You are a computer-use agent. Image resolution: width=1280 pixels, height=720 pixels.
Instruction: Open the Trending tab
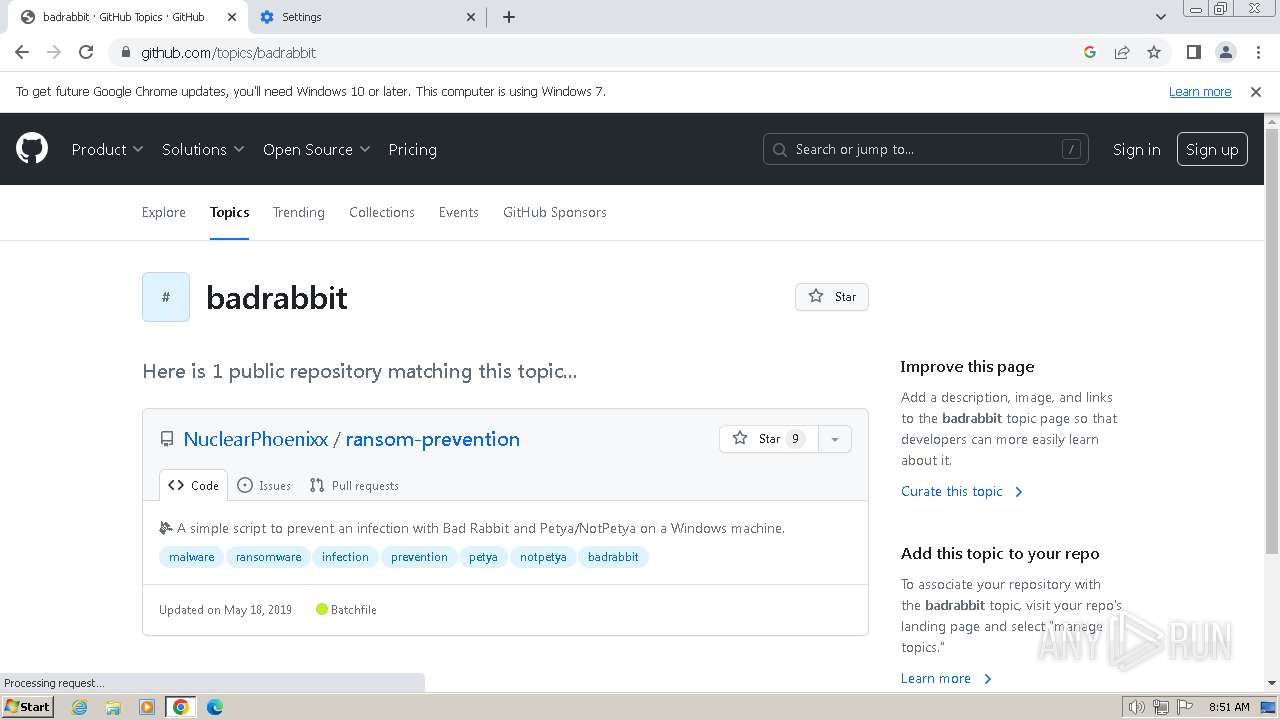(299, 212)
